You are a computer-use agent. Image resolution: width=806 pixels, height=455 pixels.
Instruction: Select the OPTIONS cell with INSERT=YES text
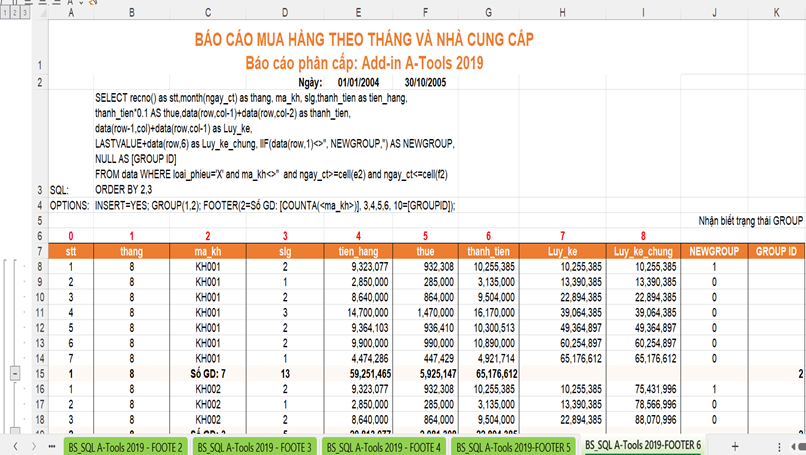[275, 205]
